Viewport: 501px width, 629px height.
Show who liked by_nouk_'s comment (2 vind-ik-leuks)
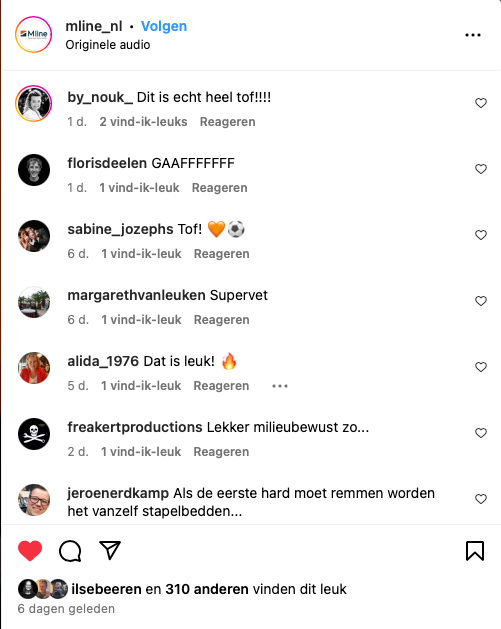click(143, 122)
